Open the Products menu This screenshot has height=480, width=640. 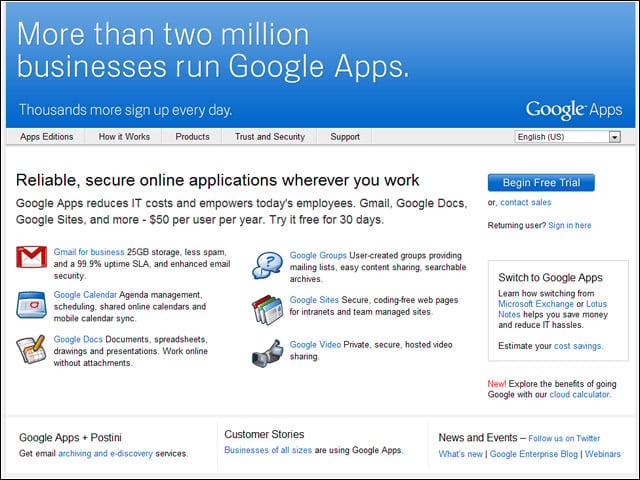[x=192, y=137]
